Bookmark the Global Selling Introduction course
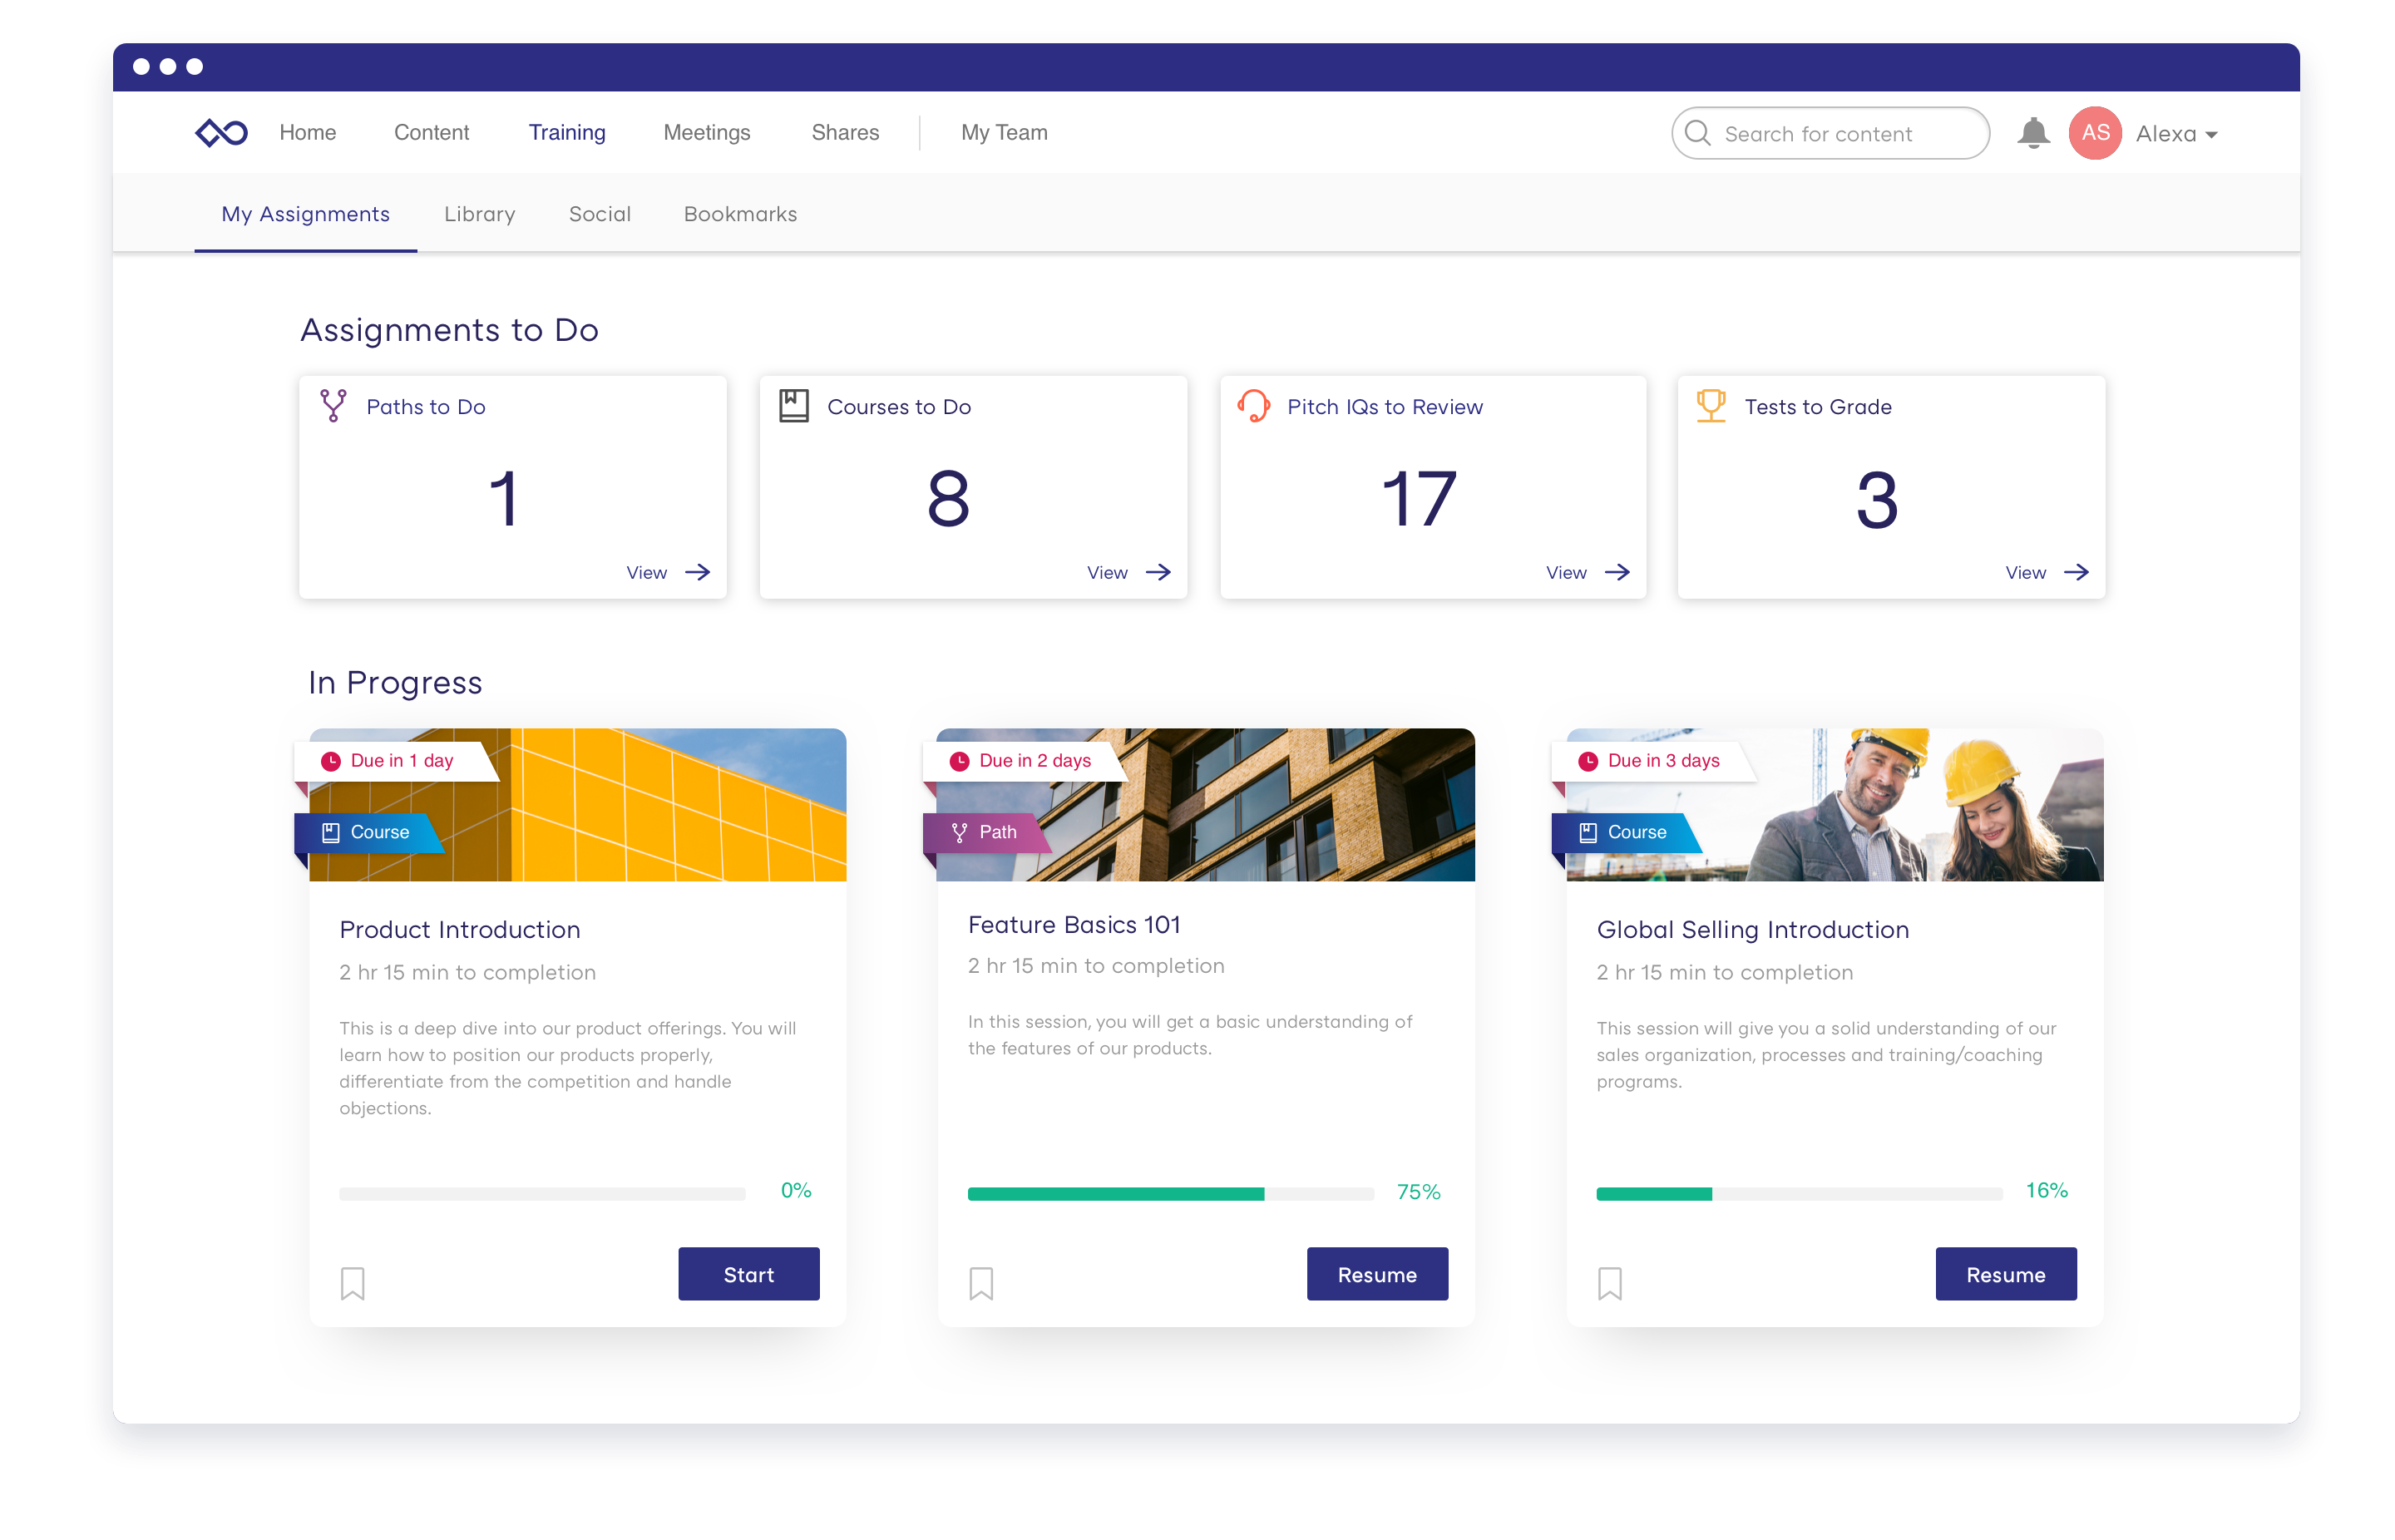The image size is (2395, 1540). (x=1610, y=1283)
